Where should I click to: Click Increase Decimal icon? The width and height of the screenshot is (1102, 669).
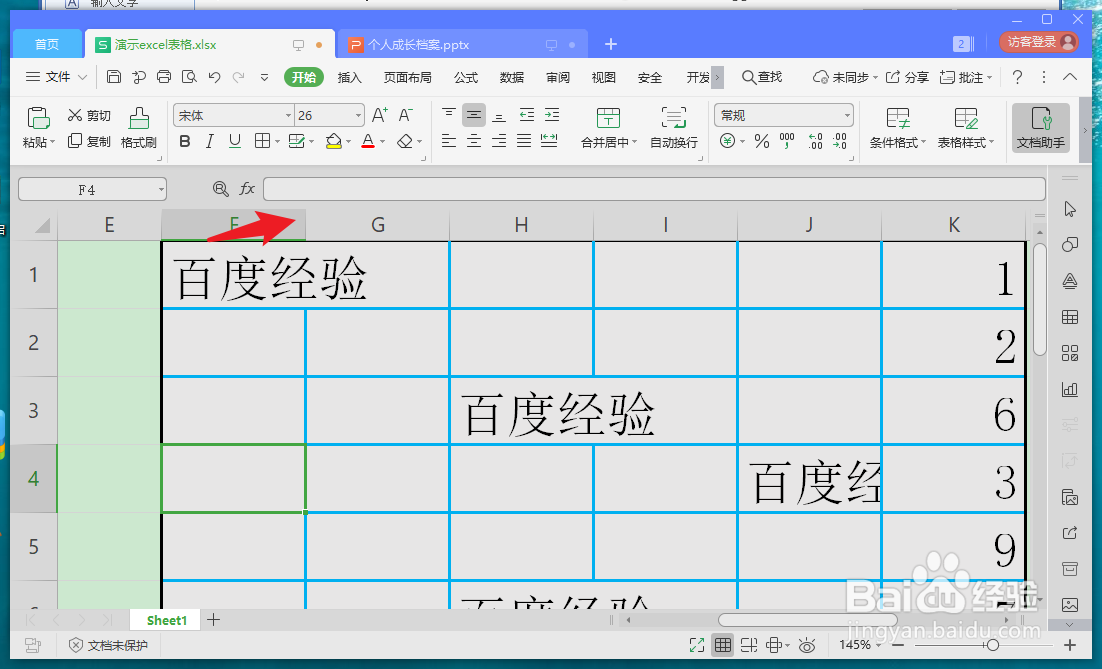815,141
